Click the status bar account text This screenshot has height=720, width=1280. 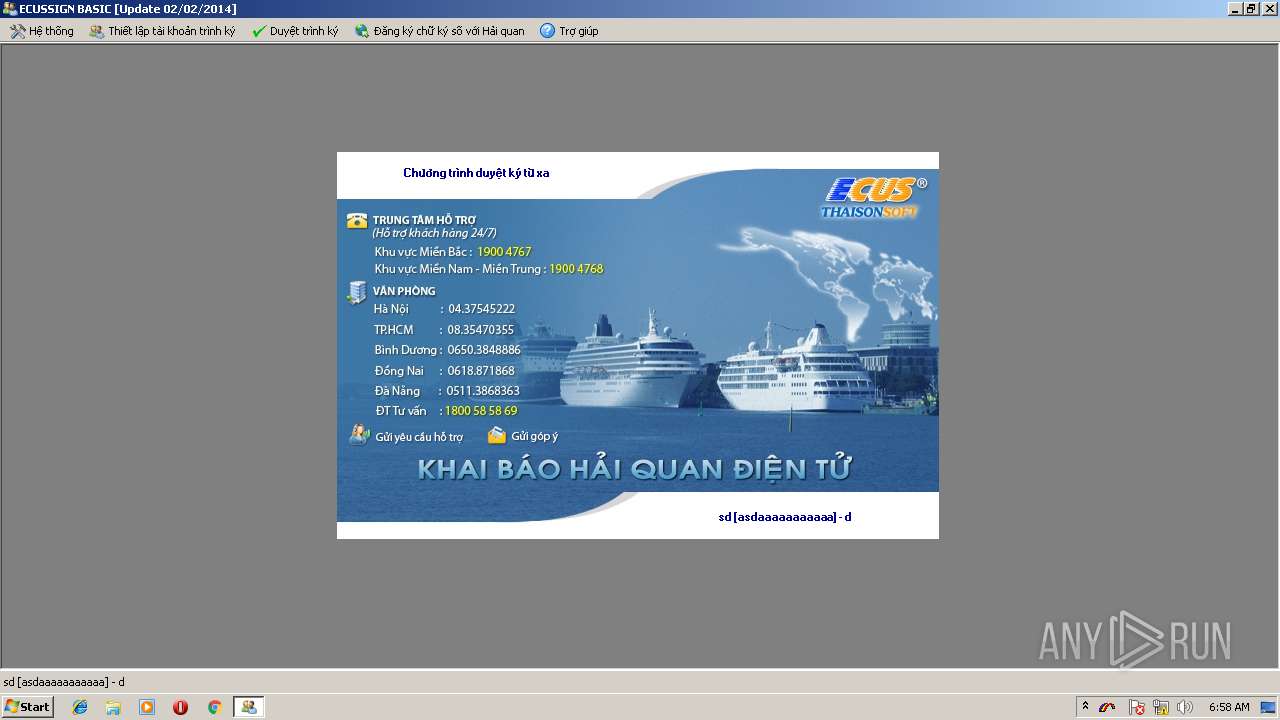[x=64, y=682]
